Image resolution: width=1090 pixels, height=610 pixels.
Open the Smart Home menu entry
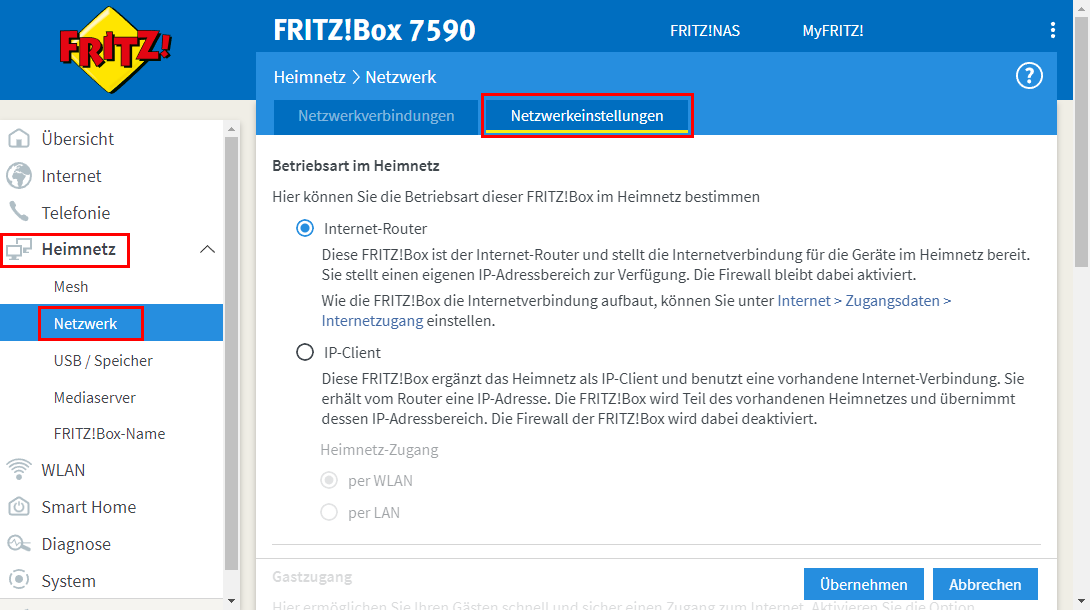tap(89, 507)
